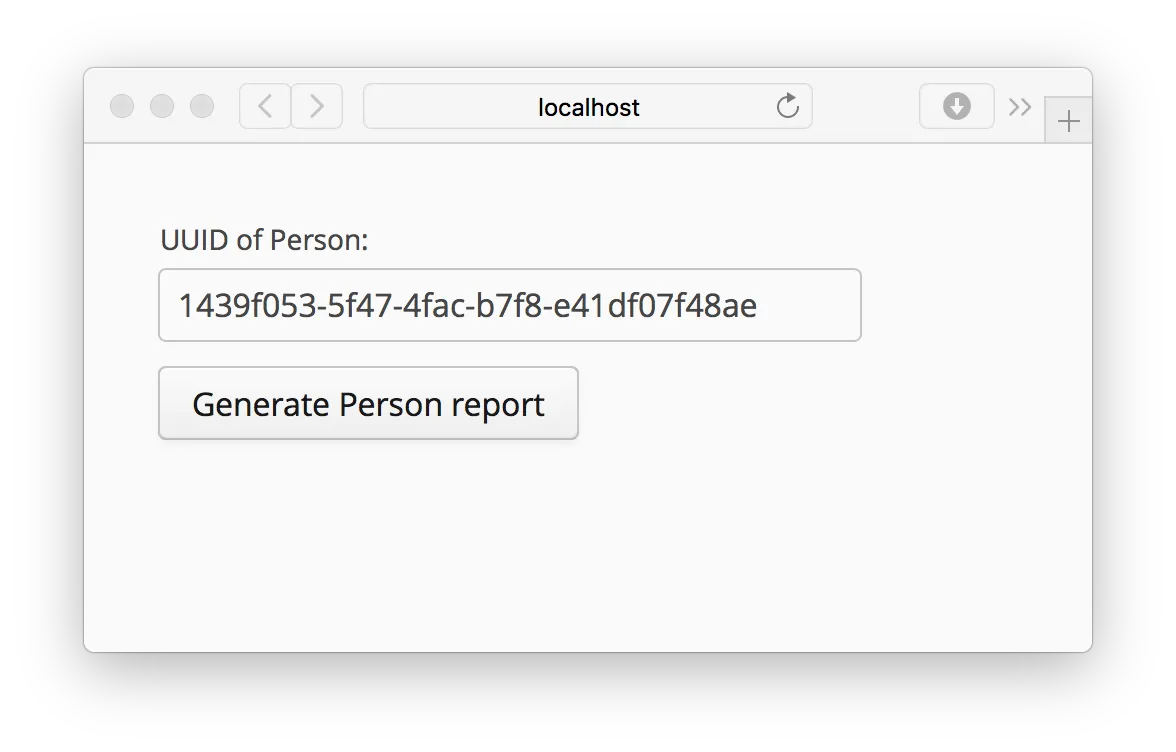Click empty toolbar space left of Downloads

[865, 106]
